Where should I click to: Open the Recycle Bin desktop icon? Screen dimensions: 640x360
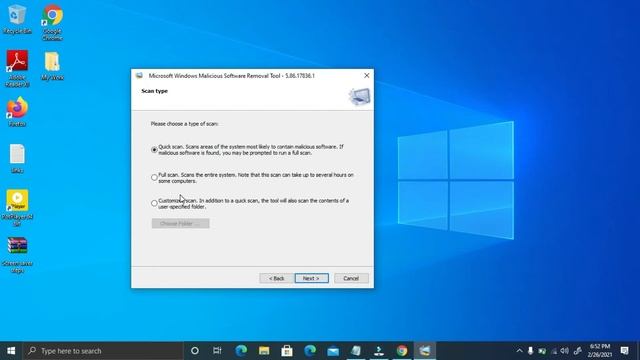pyautogui.click(x=17, y=20)
